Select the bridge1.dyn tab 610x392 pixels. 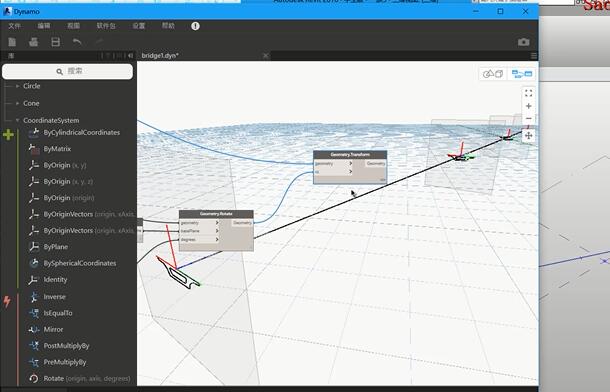pyautogui.click(x=160, y=56)
